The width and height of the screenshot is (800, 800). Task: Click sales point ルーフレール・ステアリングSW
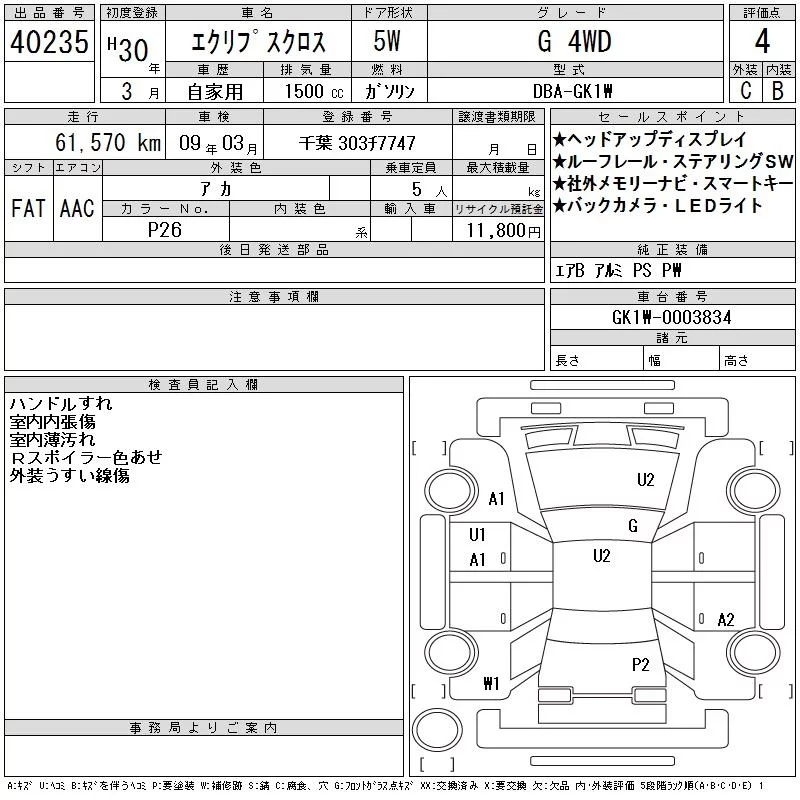(x=672, y=161)
